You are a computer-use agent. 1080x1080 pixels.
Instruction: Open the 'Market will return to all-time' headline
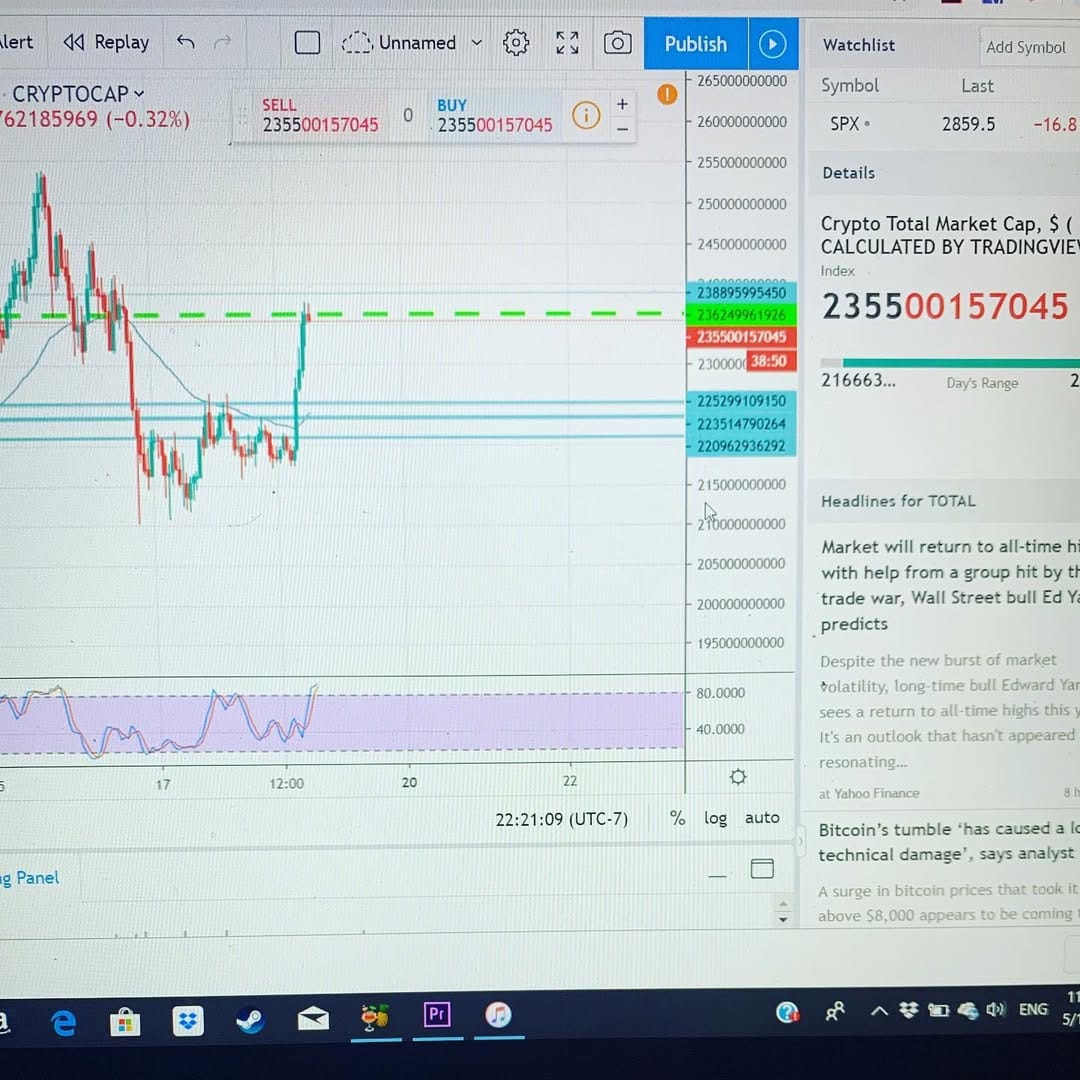click(x=951, y=585)
